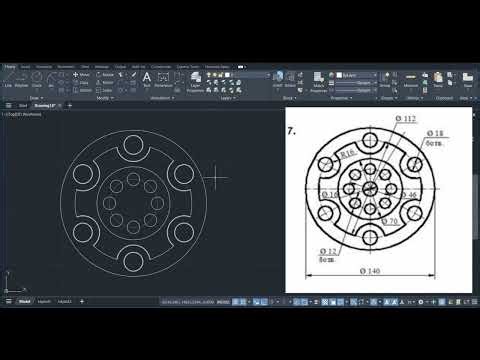Screen dimensions: 480x360
Task: Toggle the annotation monitor plus icon
Action: point(434,302)
